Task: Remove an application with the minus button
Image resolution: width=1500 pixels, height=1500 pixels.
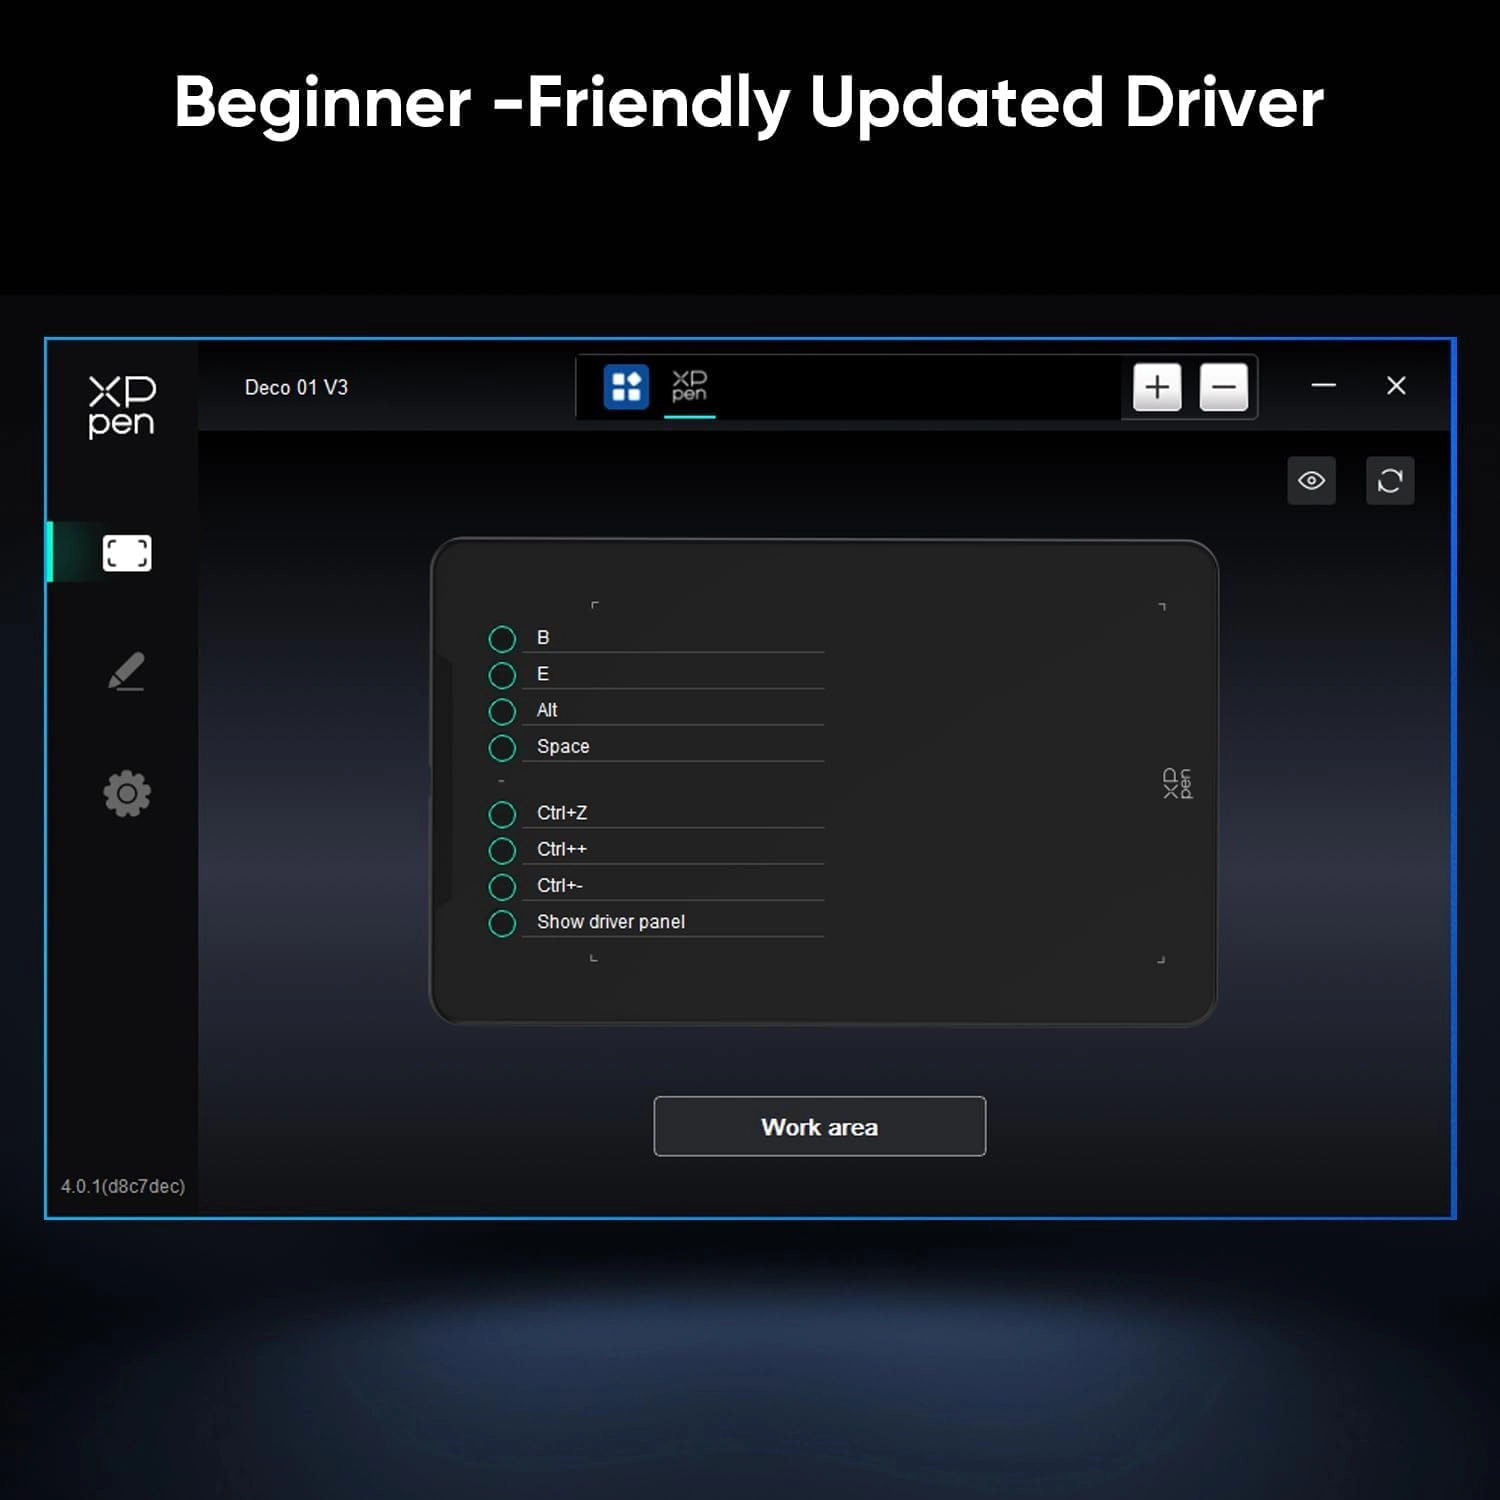Action: [1223, 387]
